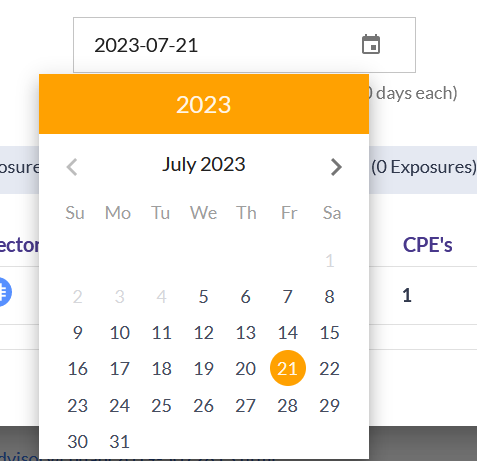Choose July 8 in calendar
Image resolution: width=477 pixels, height=461 pixels.
(x=330, y=296)
